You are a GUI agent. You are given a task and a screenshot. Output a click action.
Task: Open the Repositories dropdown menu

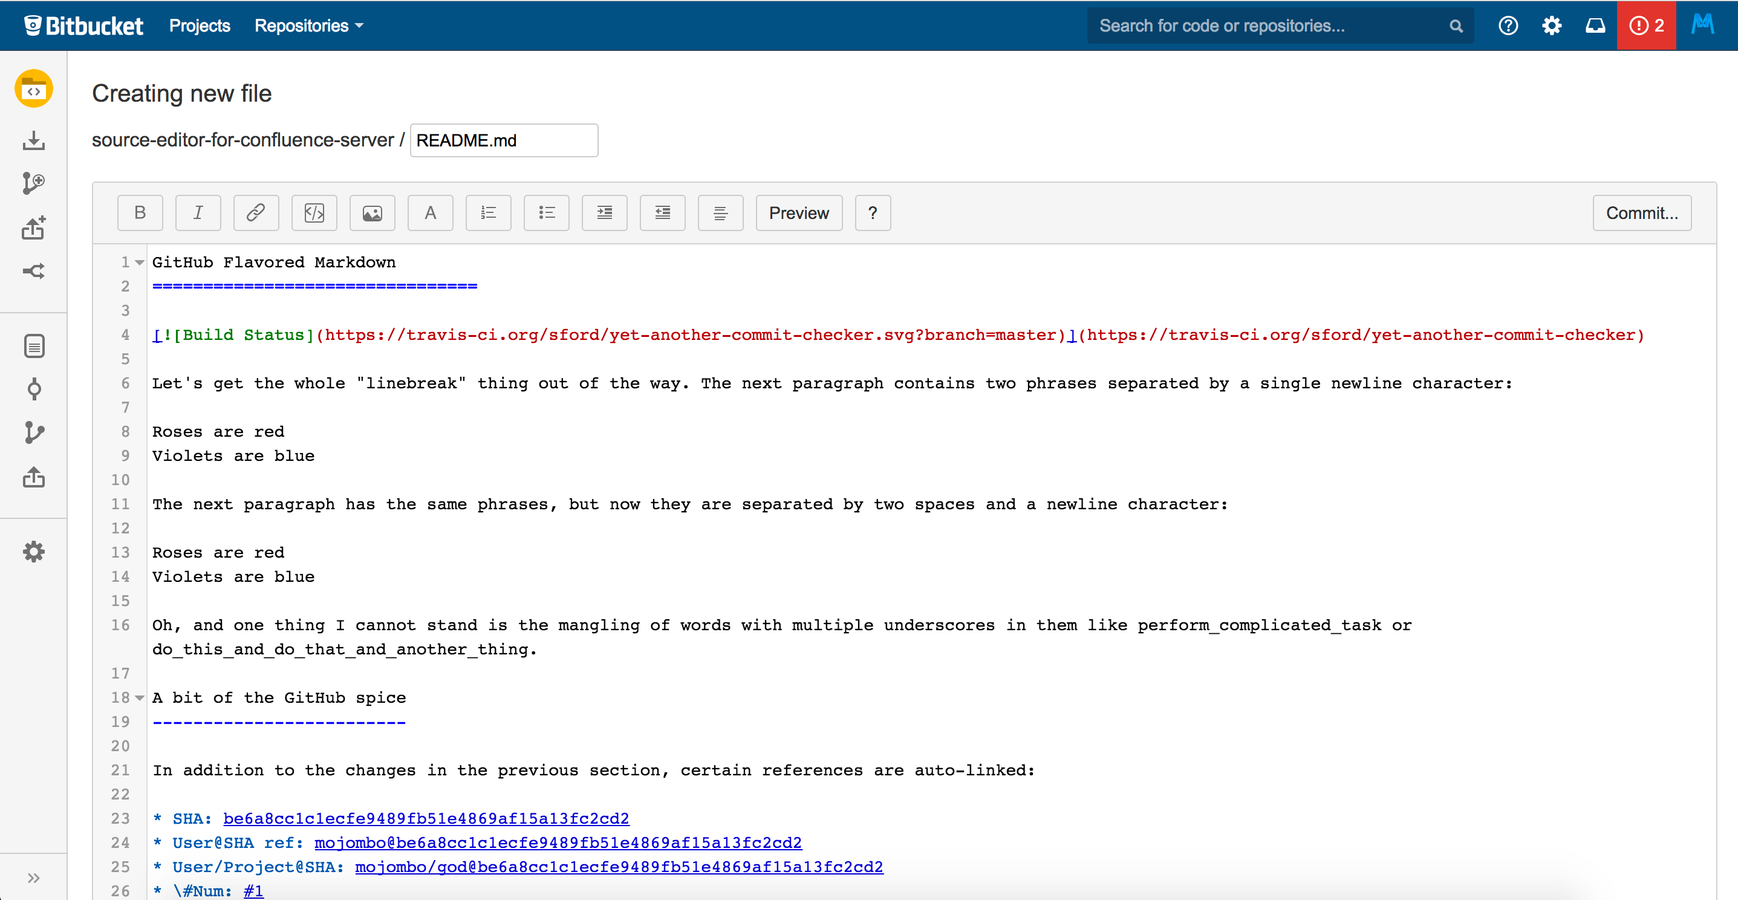point(309,26)
